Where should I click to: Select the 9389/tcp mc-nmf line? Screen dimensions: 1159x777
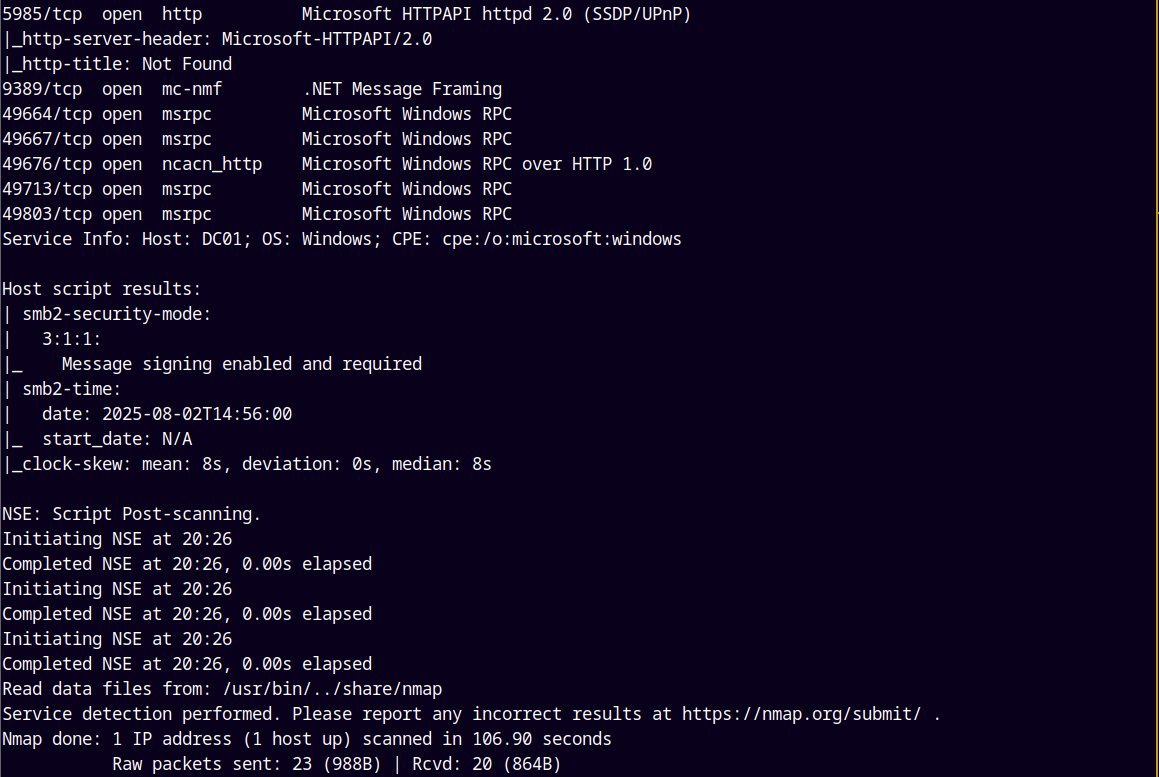click(x=252, y=89)
